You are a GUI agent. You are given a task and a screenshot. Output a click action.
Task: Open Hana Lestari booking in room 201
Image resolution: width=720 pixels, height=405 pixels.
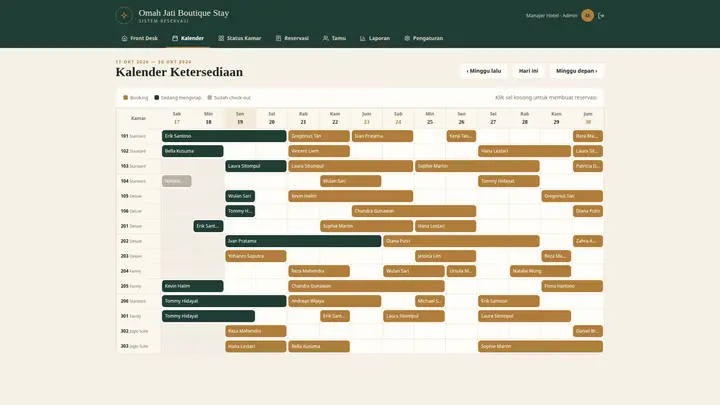coord(445,226)
